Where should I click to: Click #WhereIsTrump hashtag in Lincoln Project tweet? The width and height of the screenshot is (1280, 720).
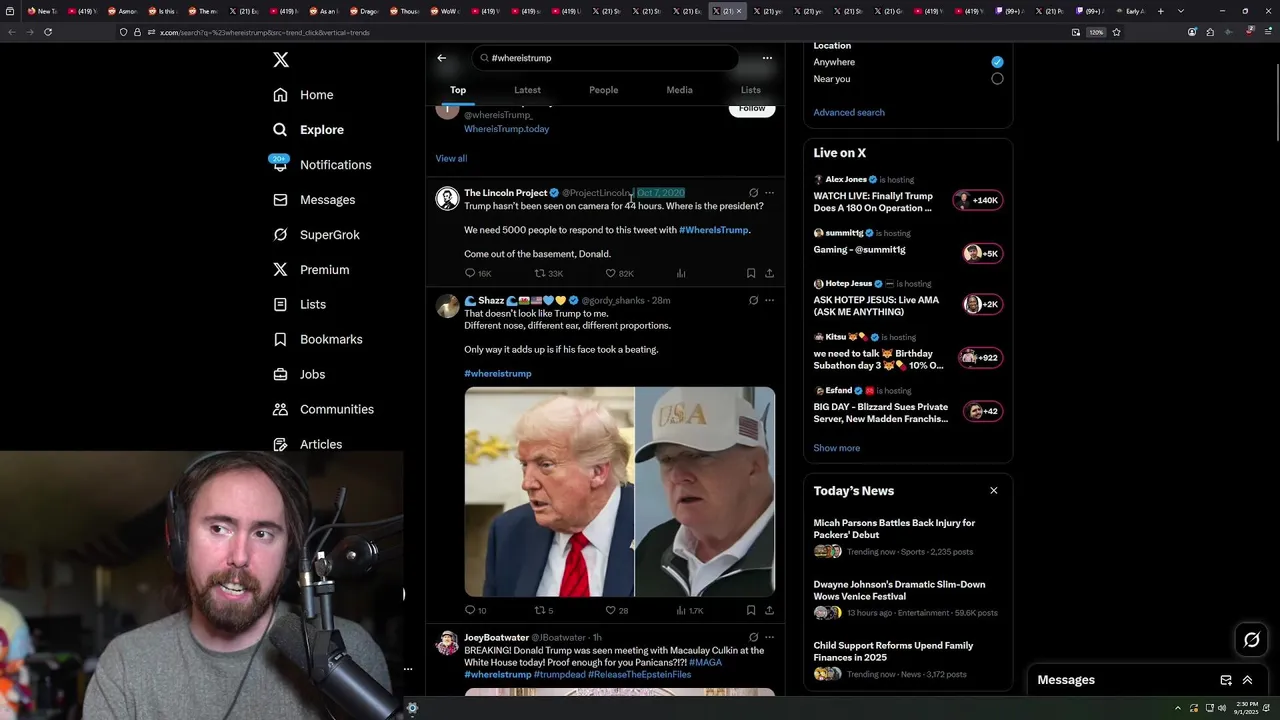click(714, 230)
